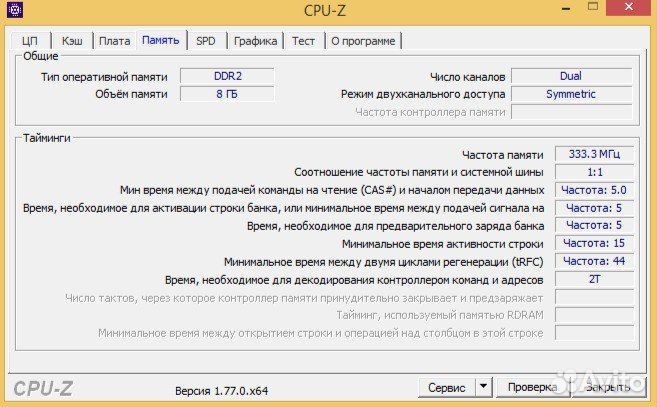Viewport: 657px width, 407px height.
Task: Click the empty field beside открытием строки
Action: pyautogui.click(x=594, y=333)
